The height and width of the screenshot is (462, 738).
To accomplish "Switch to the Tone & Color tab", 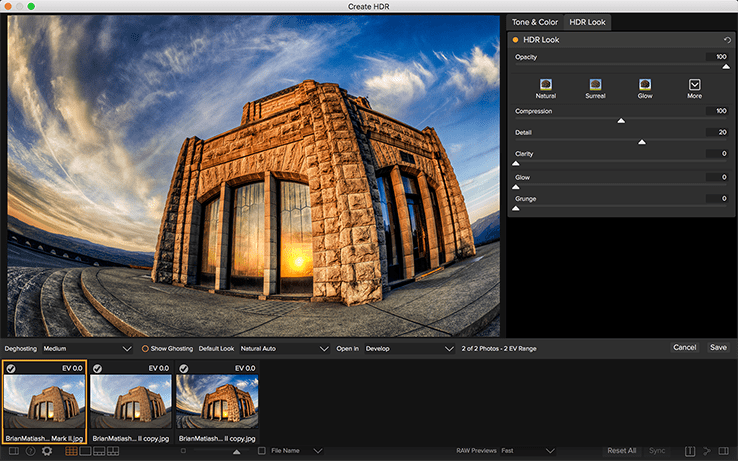I will (535, 21).
